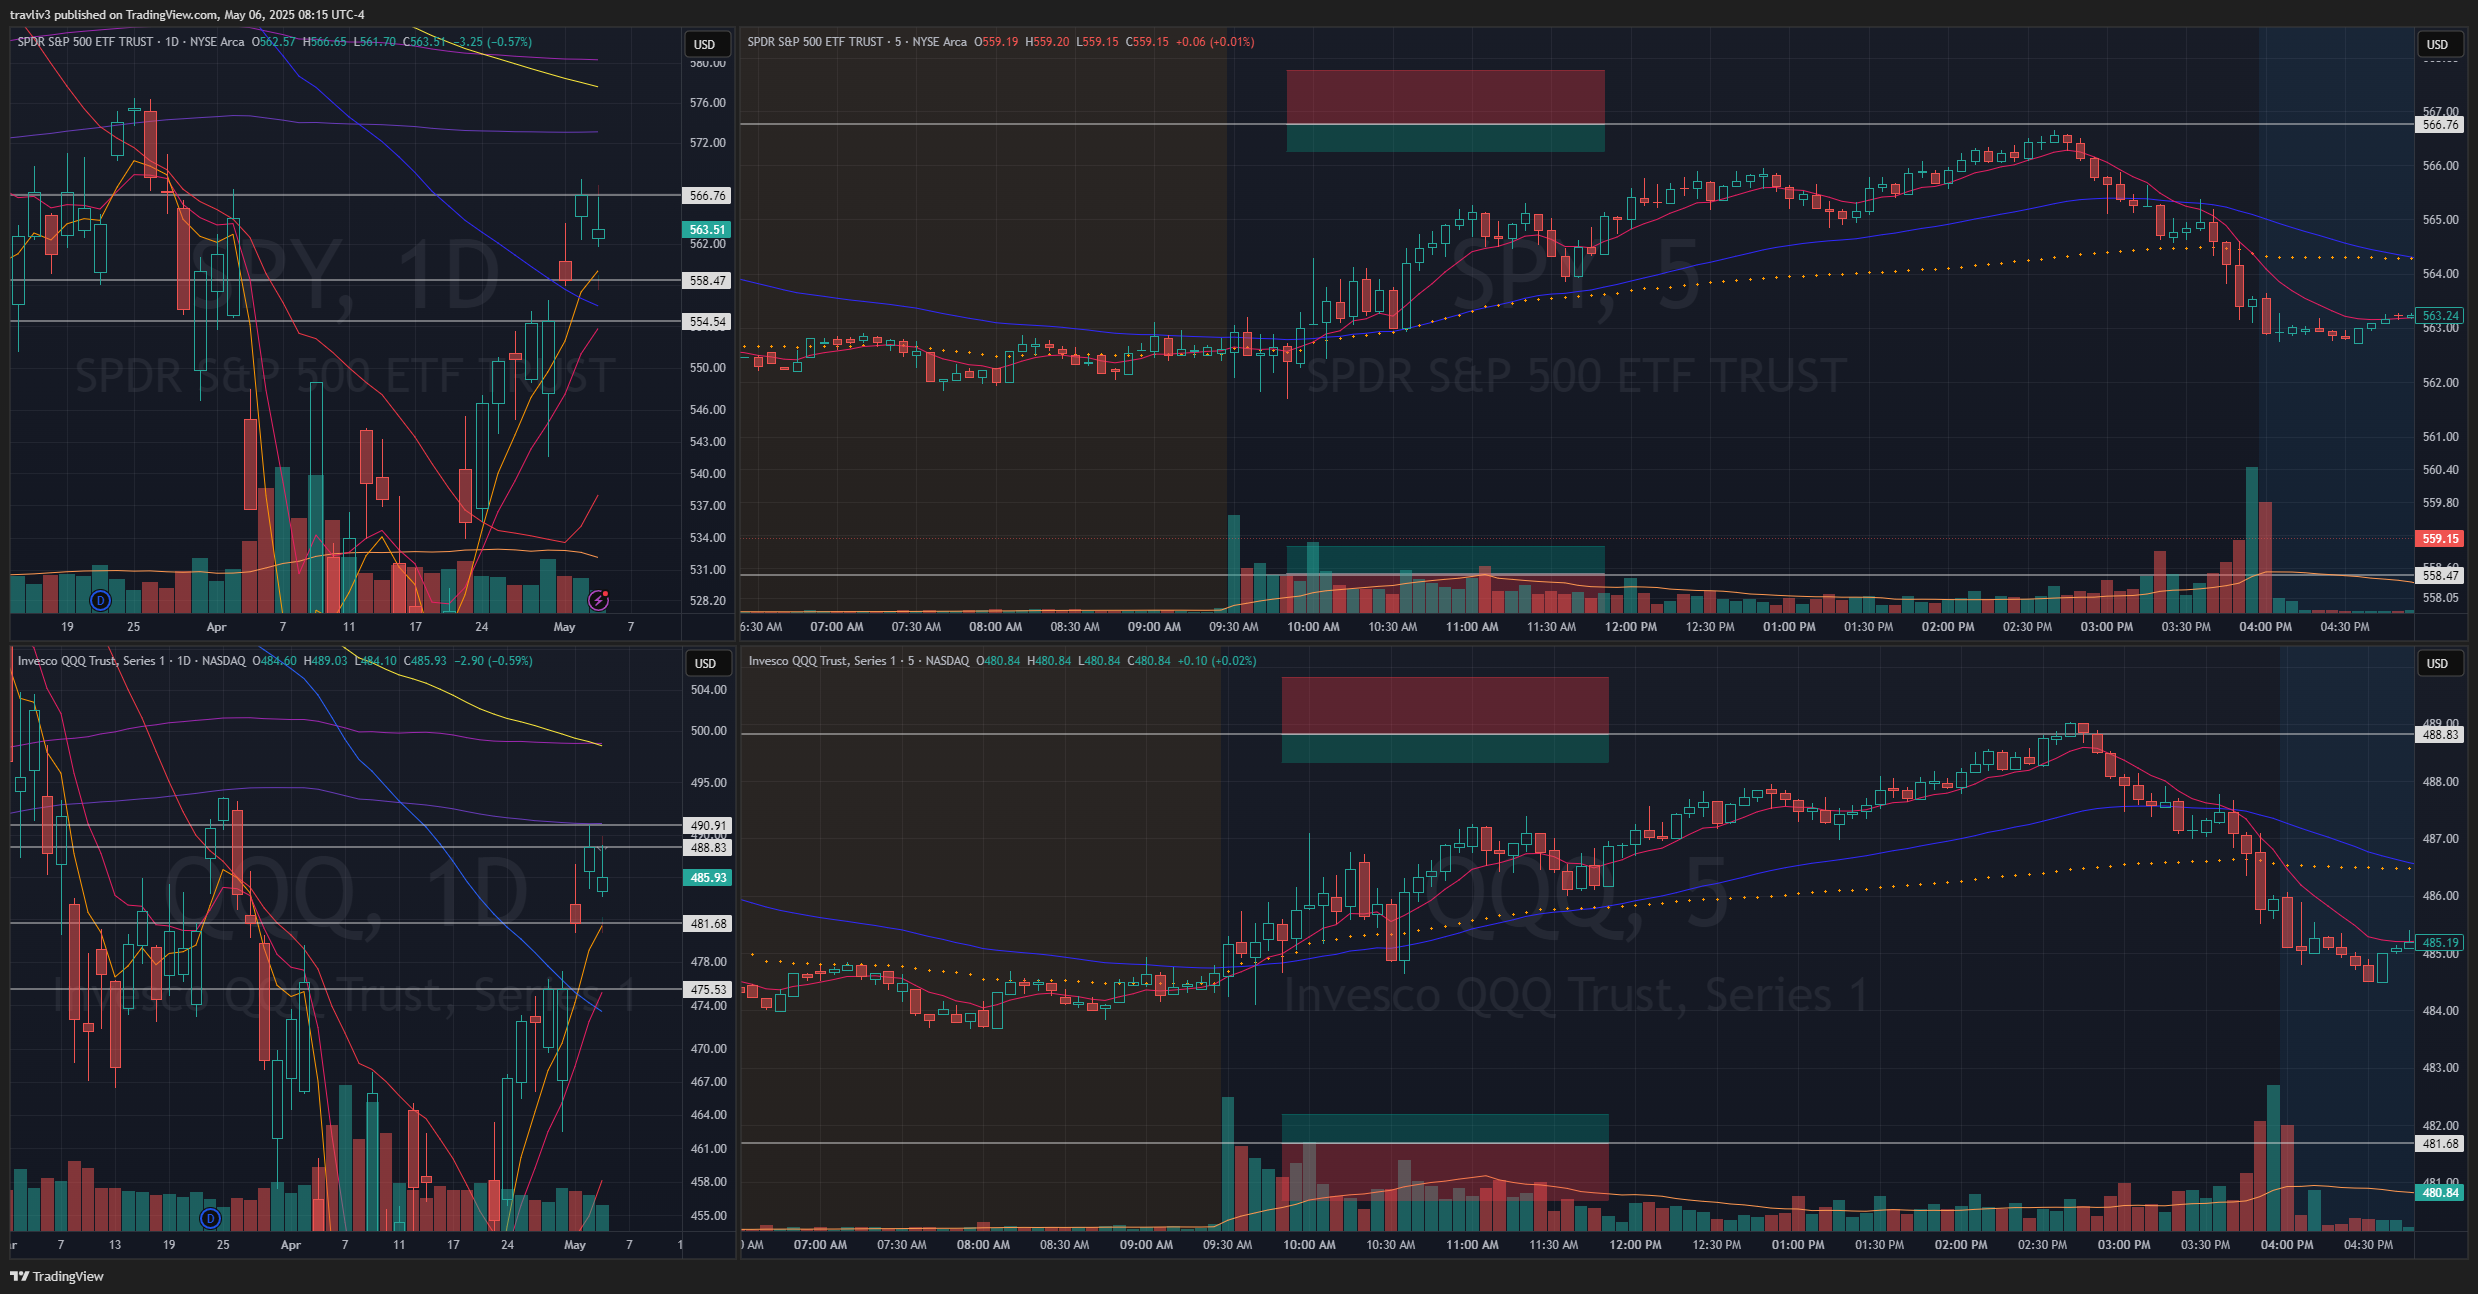Click 04:30 PM on QQQ 5-minute time axis
The height and width of the screenshot is (1294, 2478).
coord(2368,1245)
